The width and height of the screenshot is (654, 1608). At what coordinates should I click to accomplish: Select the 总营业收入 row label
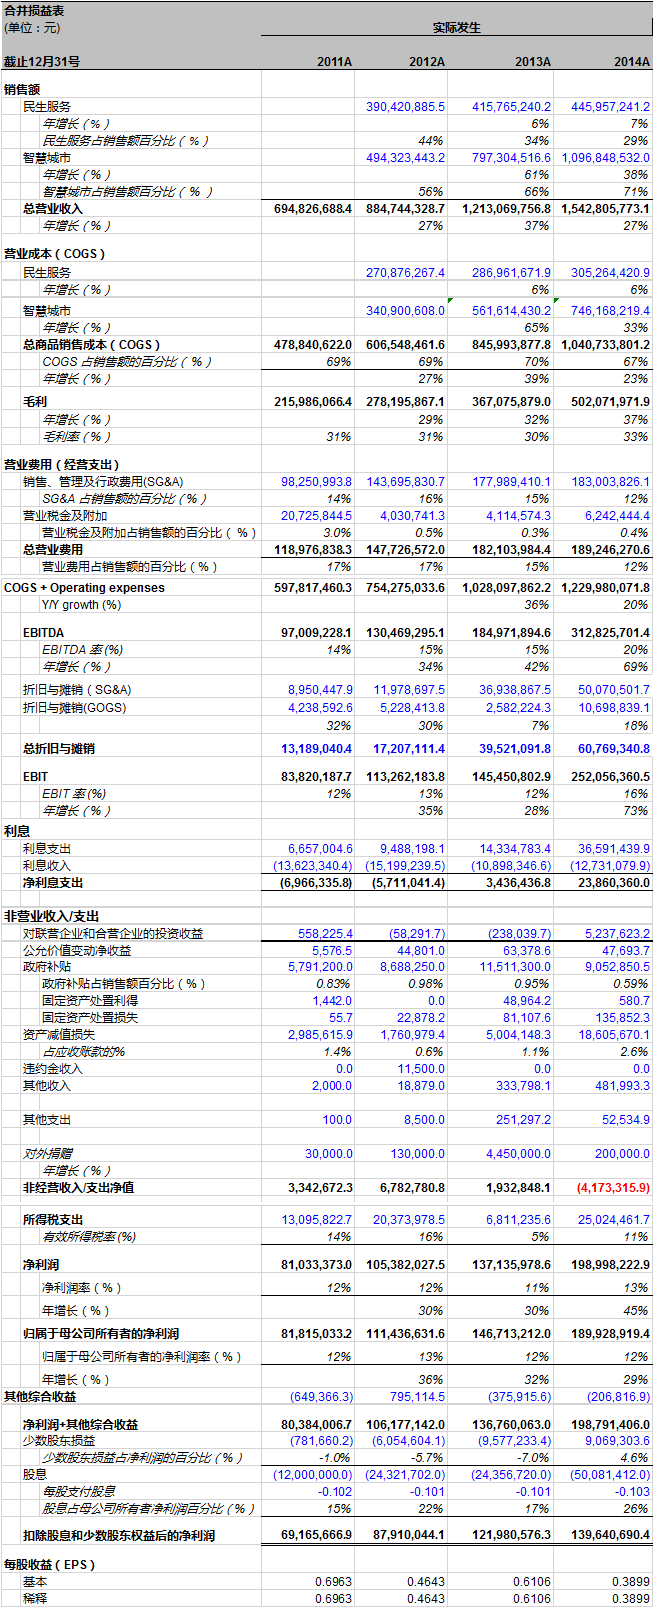[x=53, y=209]
